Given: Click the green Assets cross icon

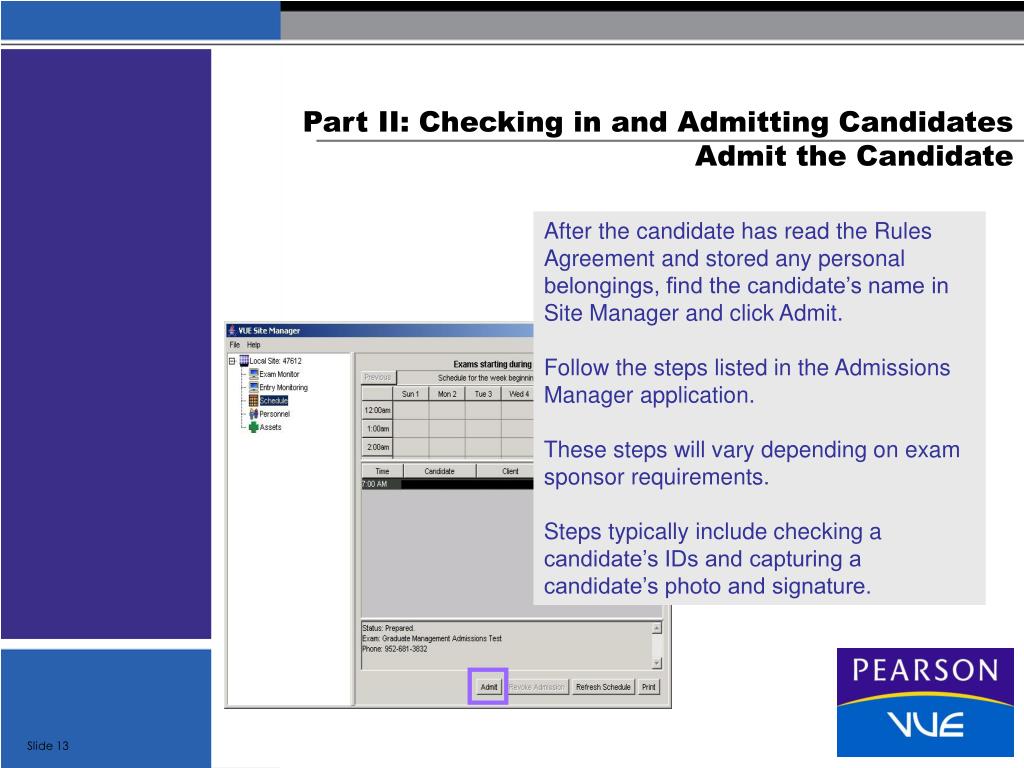Looking at the screenshot, I should (x=253, y=427).
